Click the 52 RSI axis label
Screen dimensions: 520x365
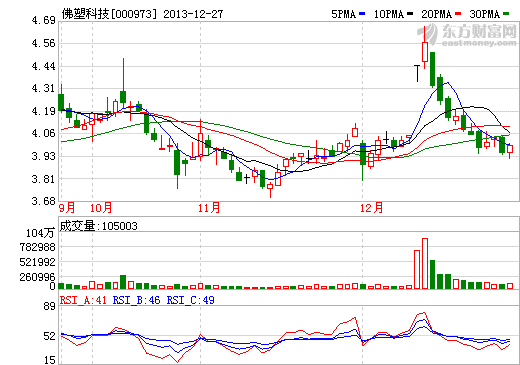[49, 336]
